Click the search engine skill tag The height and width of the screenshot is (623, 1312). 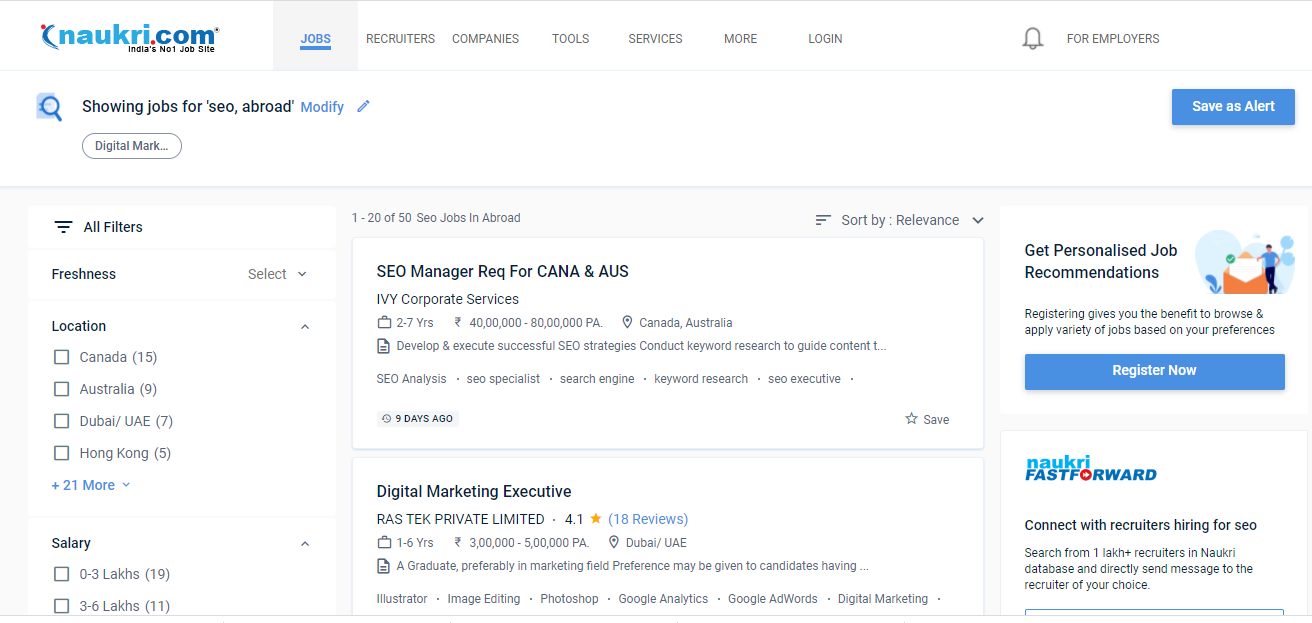pos(597,379)
